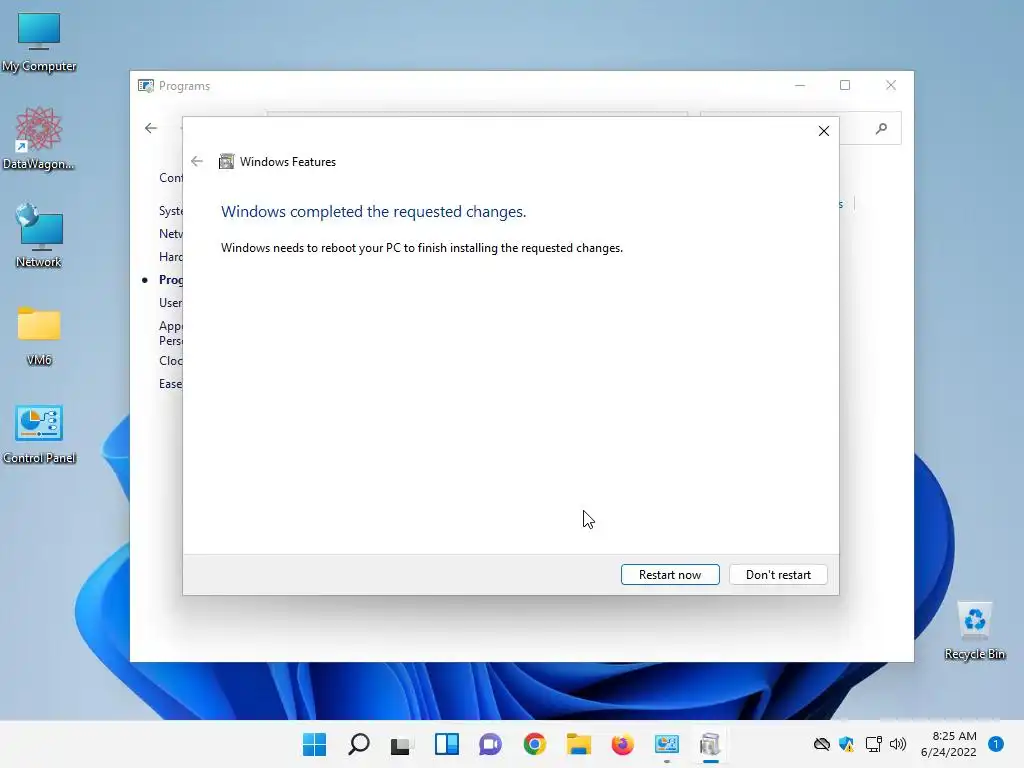Switch to Windows Features taskbar item

tap(710, 744)
